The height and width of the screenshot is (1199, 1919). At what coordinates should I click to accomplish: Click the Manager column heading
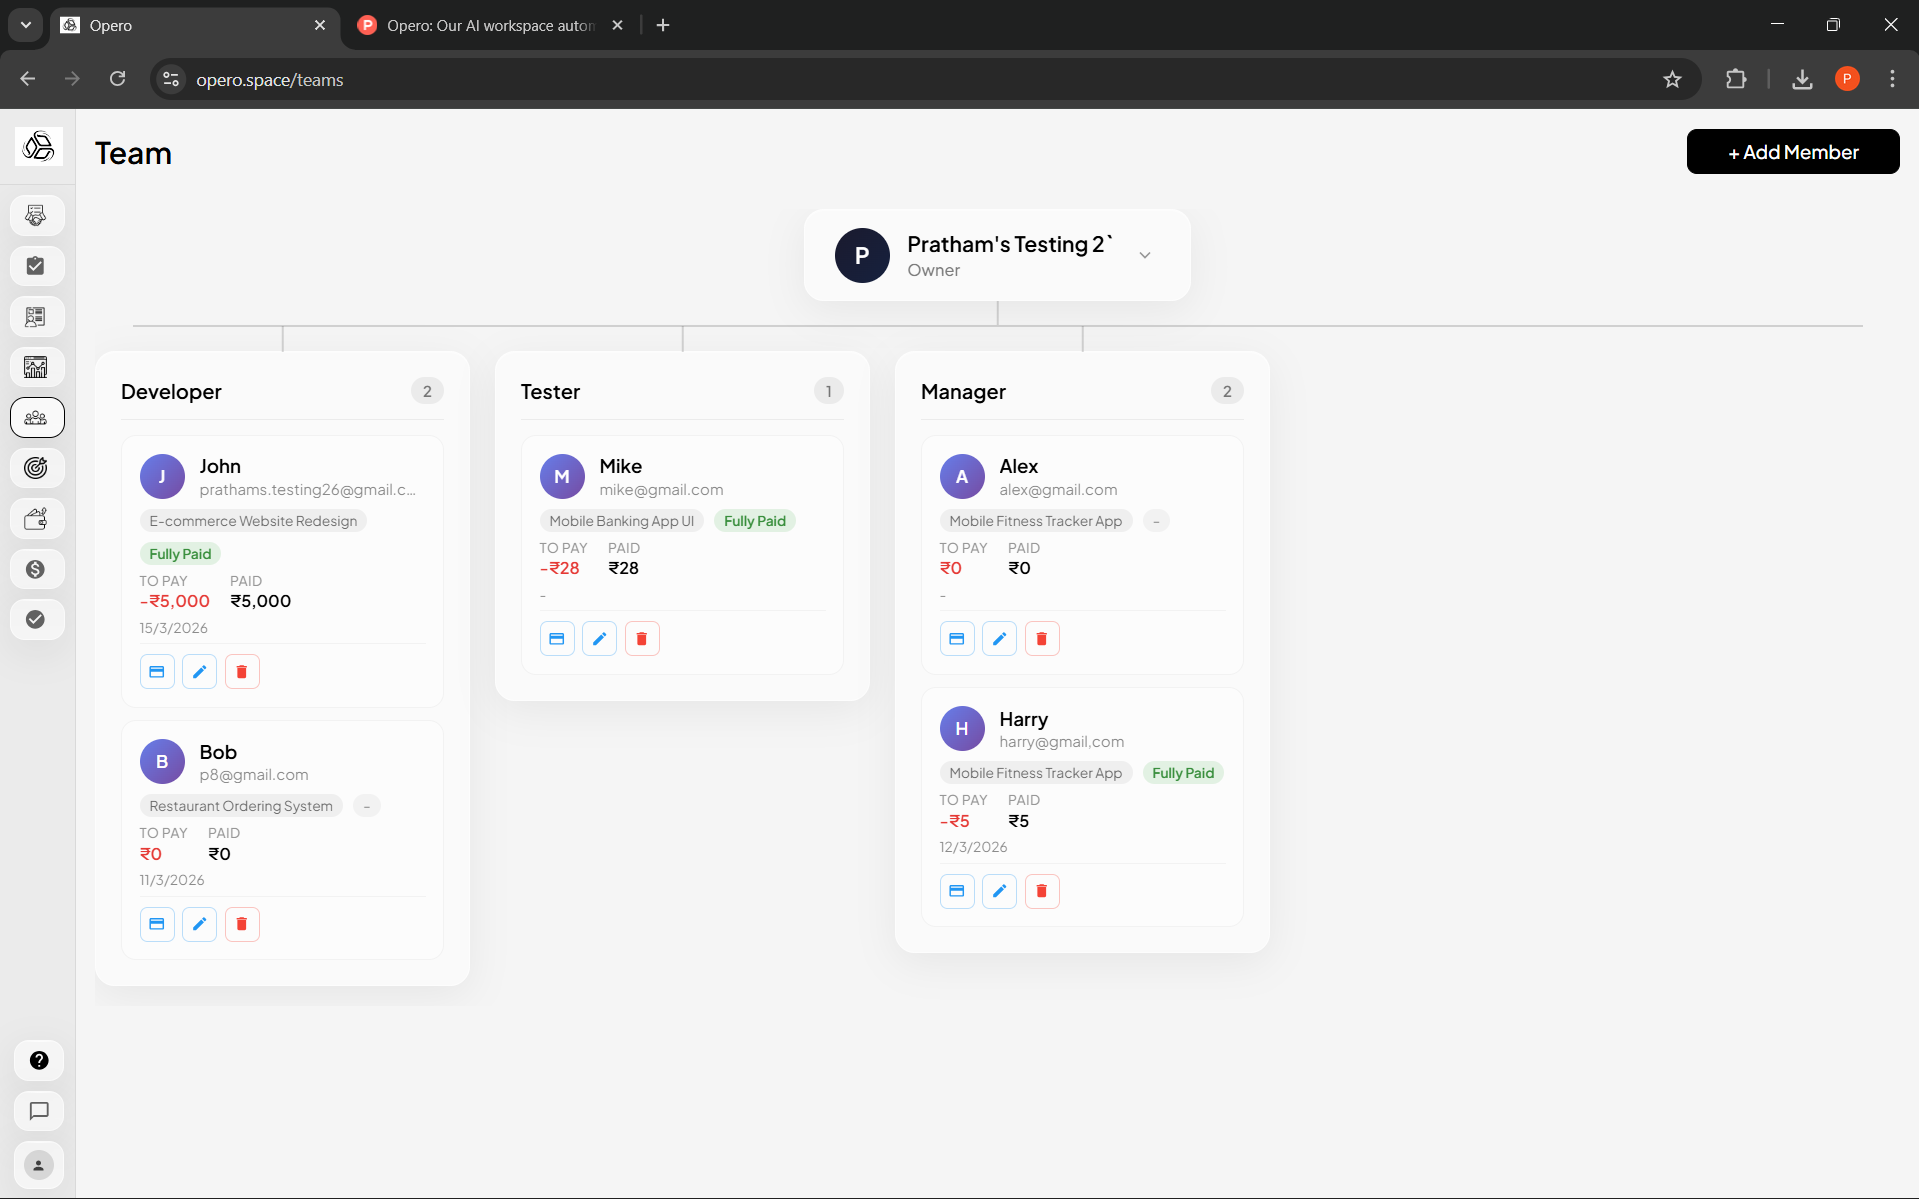pyautogui.click(x=963, y=392)
